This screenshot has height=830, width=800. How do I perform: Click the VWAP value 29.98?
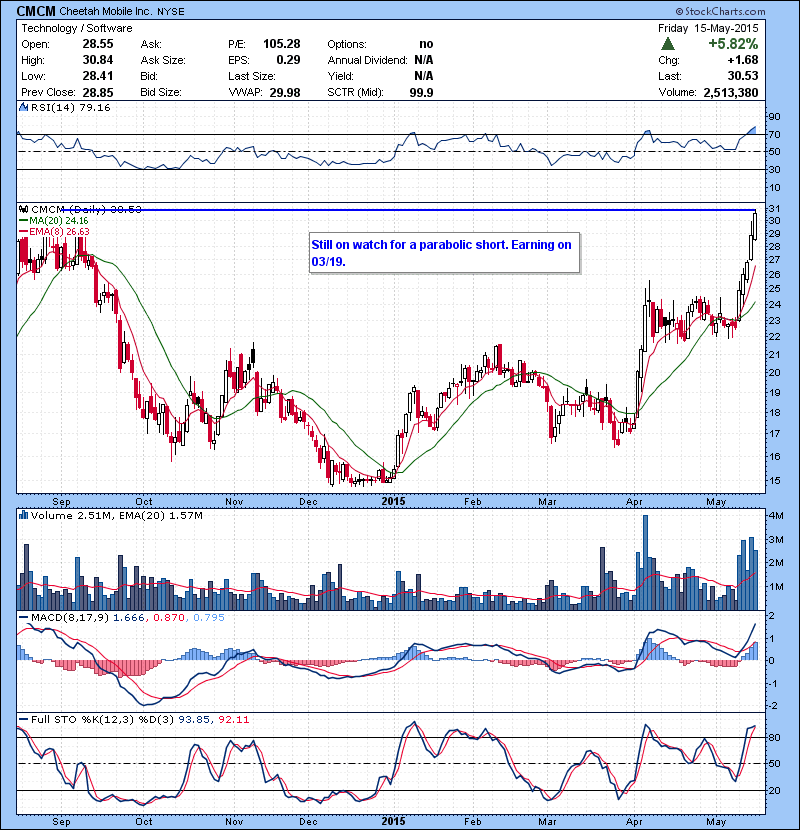[285, 93]
